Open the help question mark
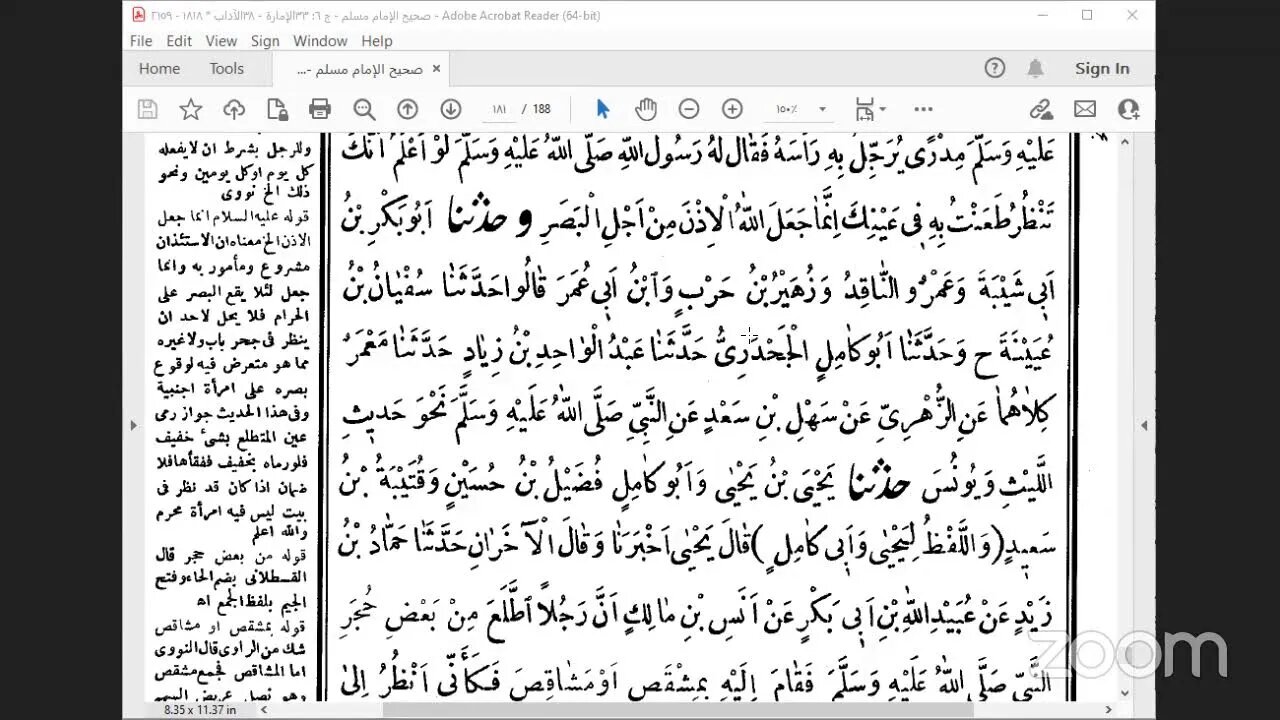Image resolution: width=1280 pixels, height=720 pixels. (x=994, y=68)
